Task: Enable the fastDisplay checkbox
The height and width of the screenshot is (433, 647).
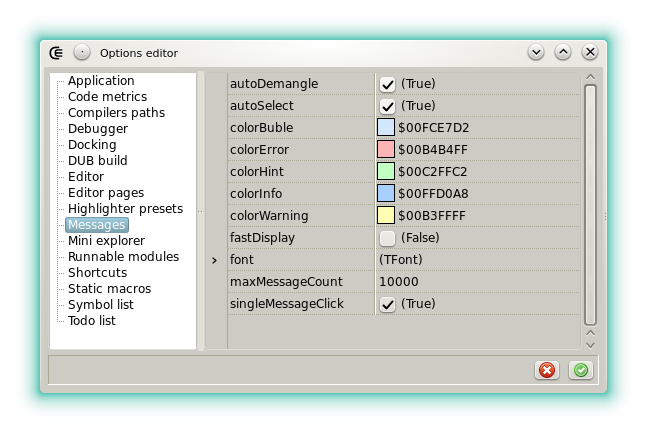Action: pos(387,238)
